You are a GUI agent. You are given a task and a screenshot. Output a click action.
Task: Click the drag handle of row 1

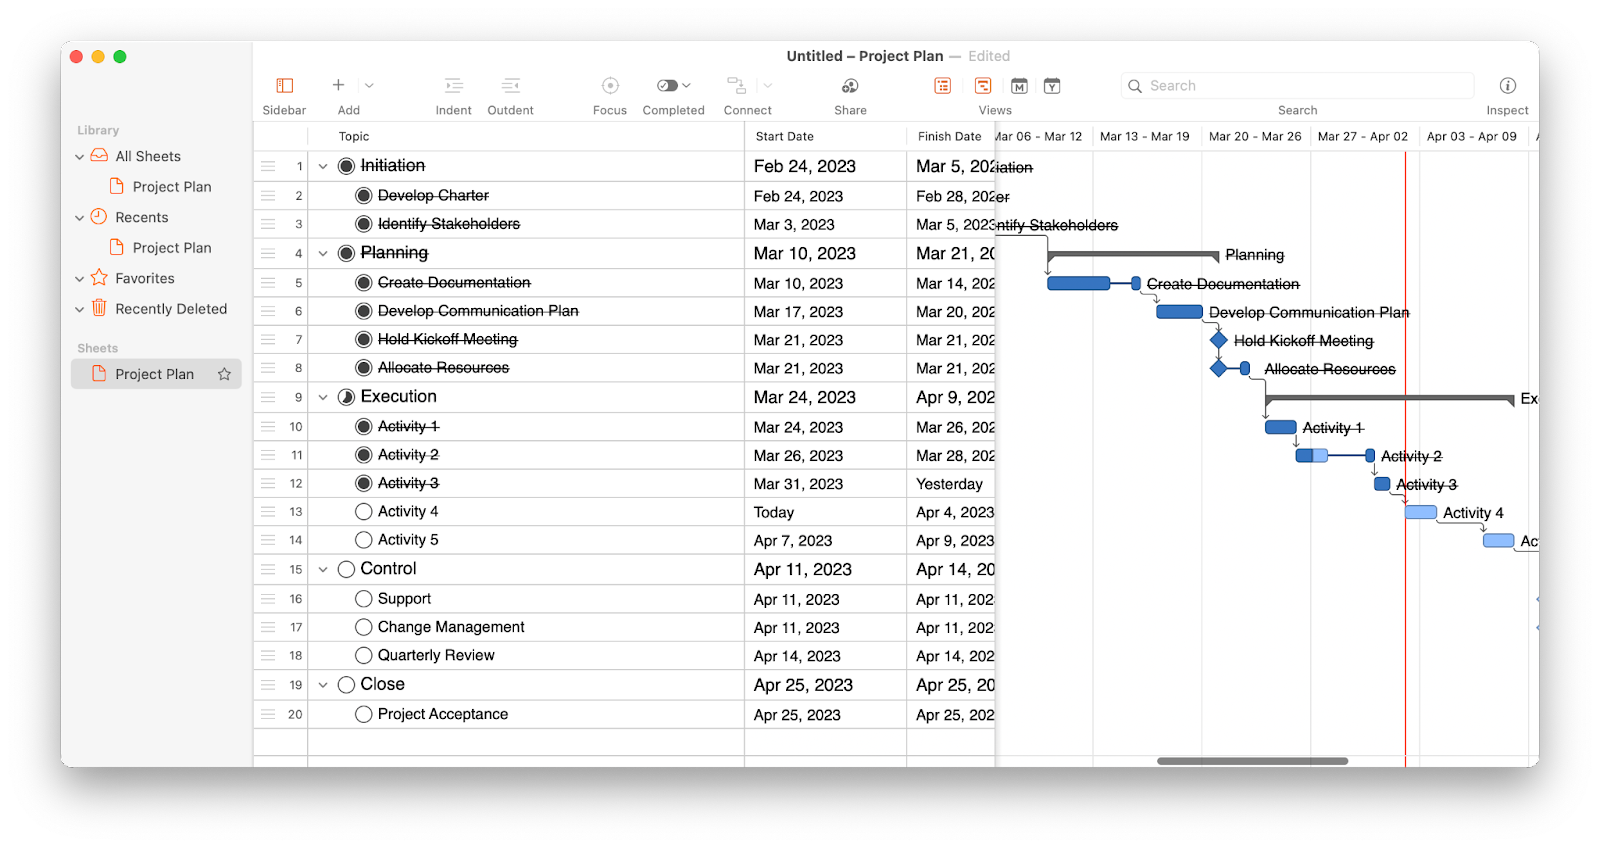pos(268,167)
